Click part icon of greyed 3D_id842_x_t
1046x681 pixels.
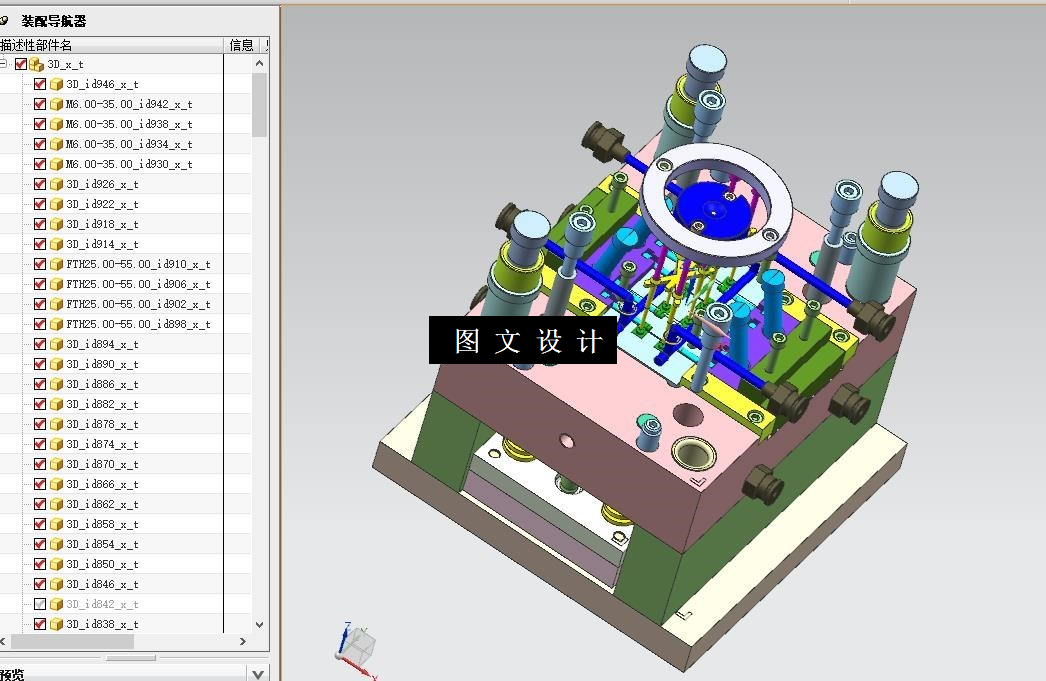(x=56, y=604)
